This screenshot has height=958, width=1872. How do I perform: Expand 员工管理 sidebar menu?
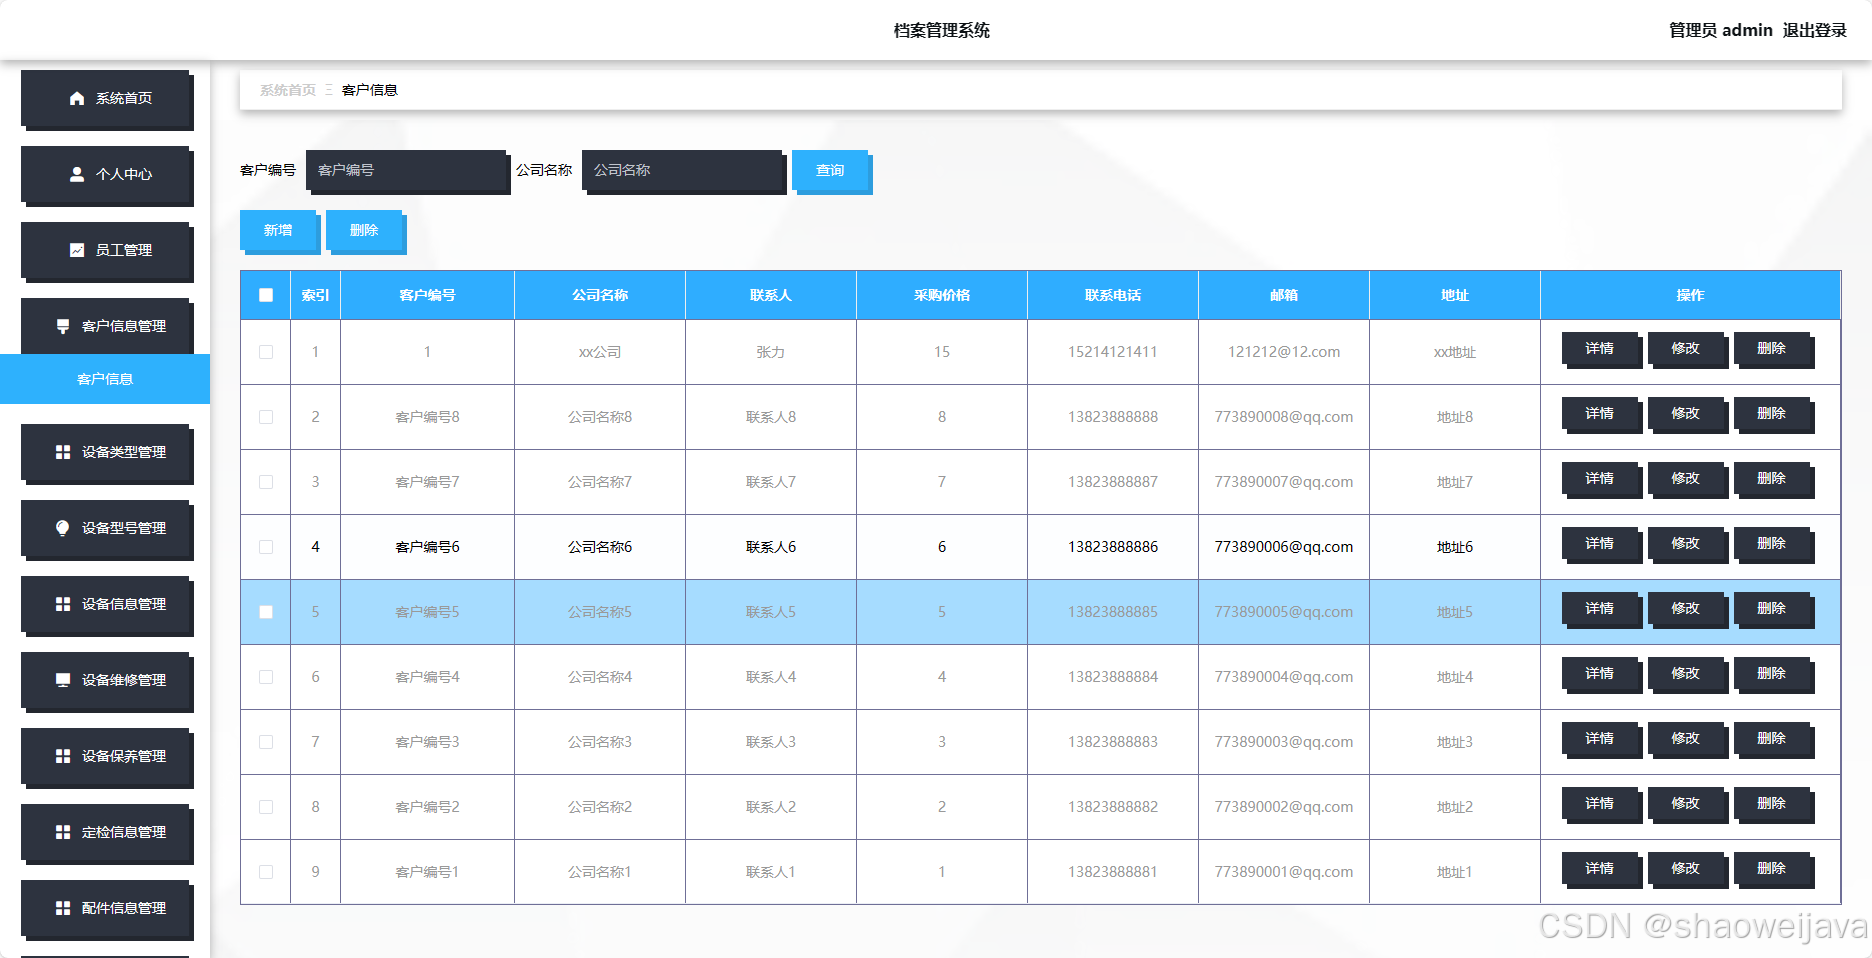click(106, 251)
